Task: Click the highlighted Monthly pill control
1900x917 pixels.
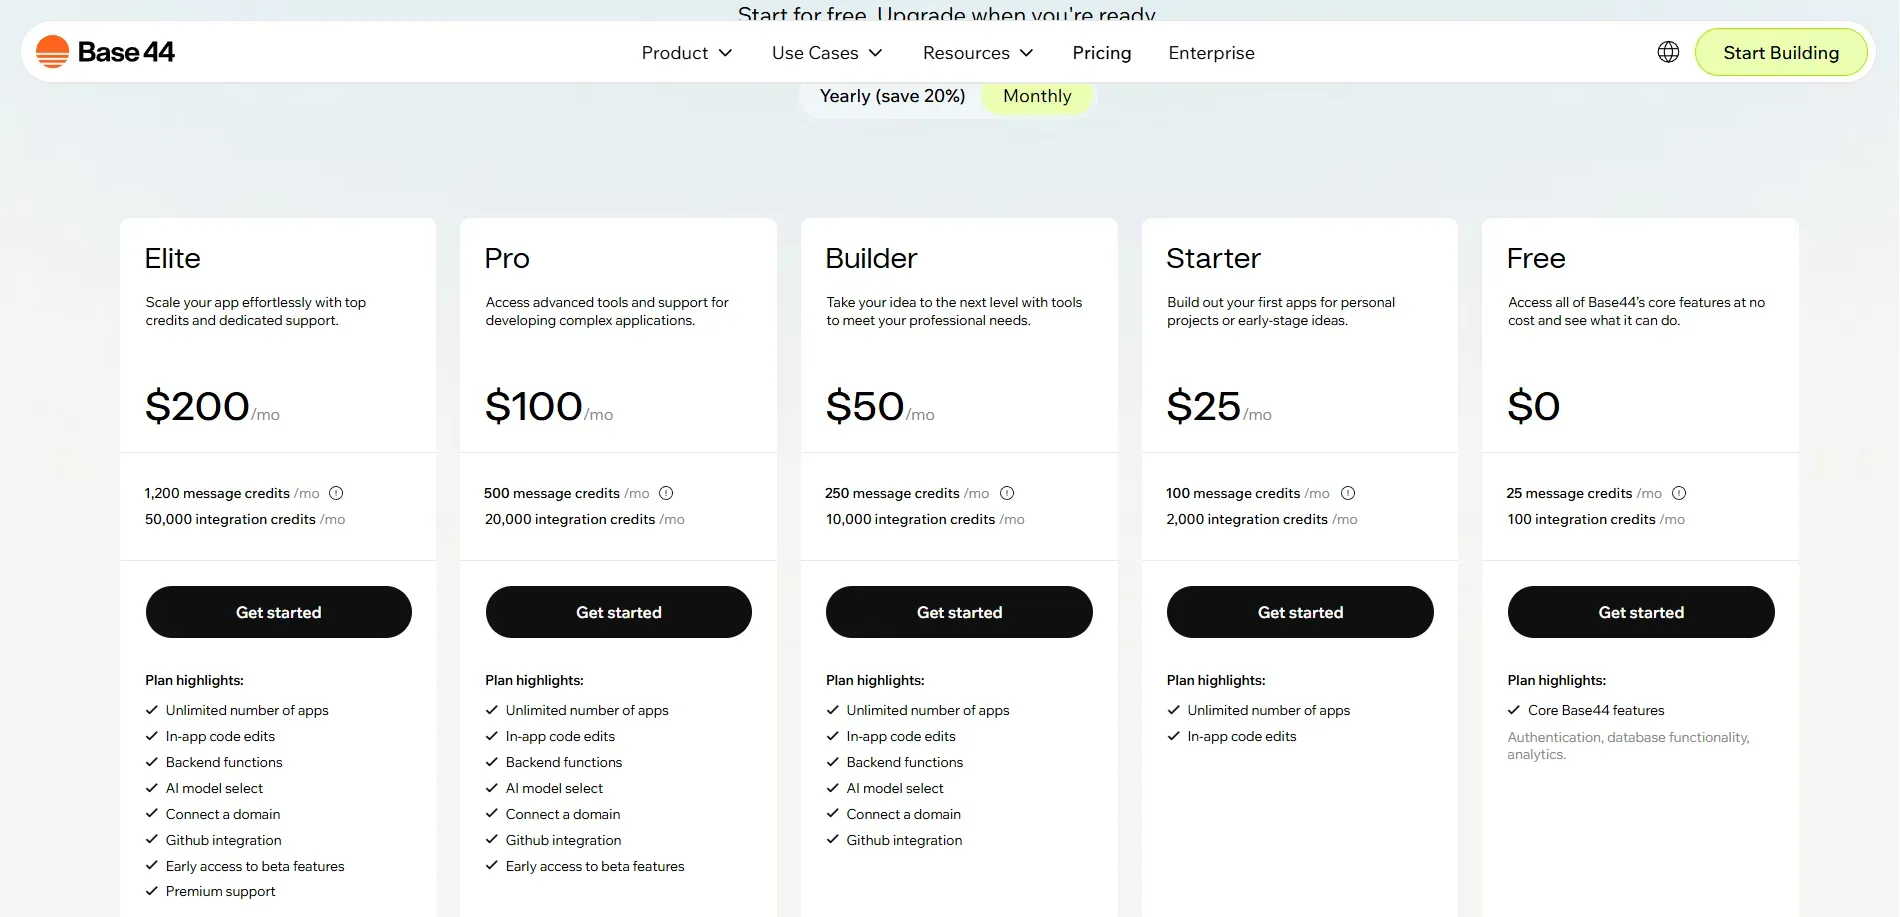Action: click(x=1037, y=96)
